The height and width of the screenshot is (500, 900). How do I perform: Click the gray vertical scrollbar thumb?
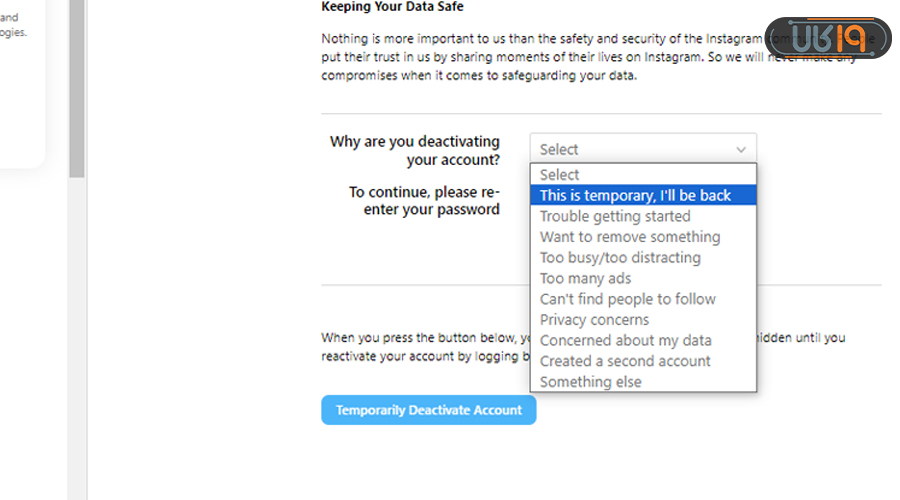pos(77,90)
